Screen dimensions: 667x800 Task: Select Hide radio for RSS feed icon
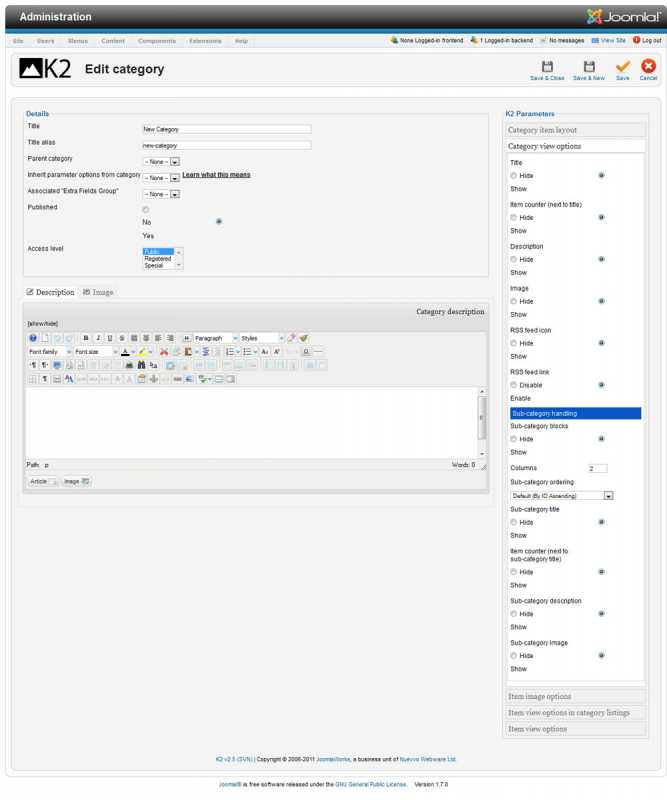click(513, 343)
